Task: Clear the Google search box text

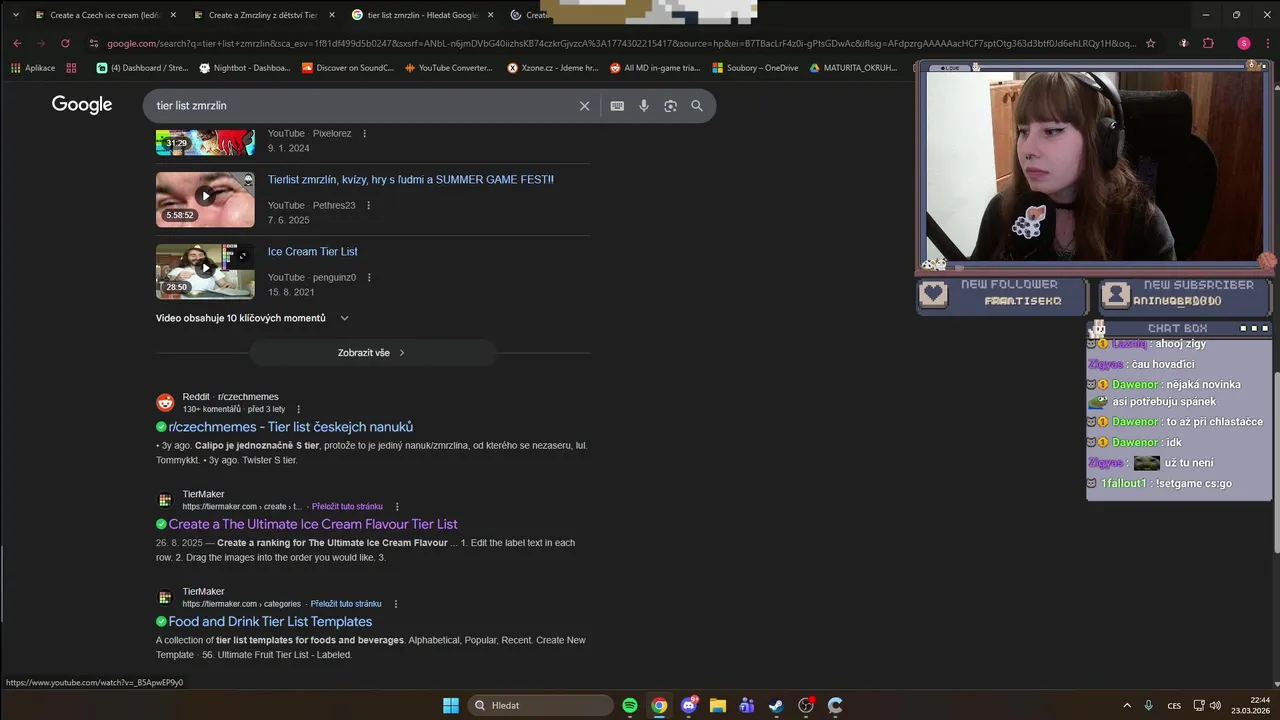Action: click(585, 106)
